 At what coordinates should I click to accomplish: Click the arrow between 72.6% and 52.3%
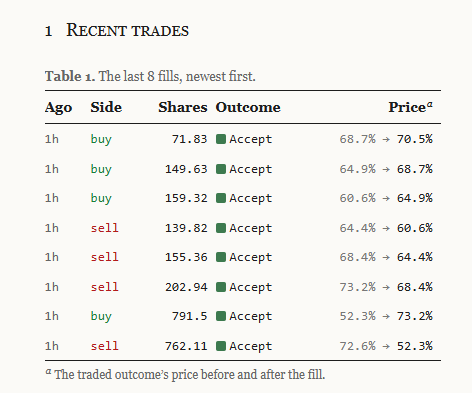click(386, 346)
